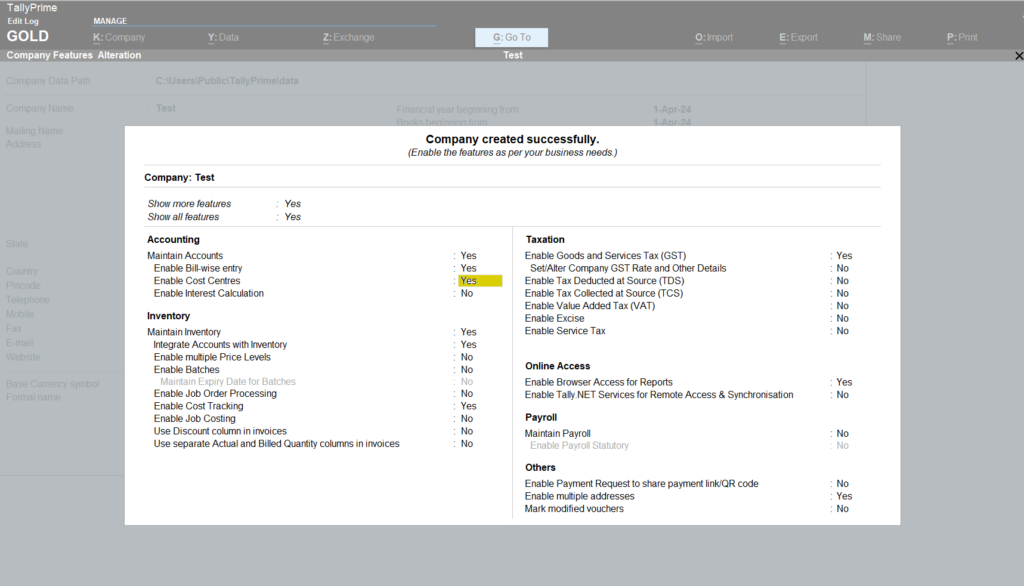
Task: Enable Tax Deducted at Source (TDS)
Action: pyautogui.click(x=842, y=281)
